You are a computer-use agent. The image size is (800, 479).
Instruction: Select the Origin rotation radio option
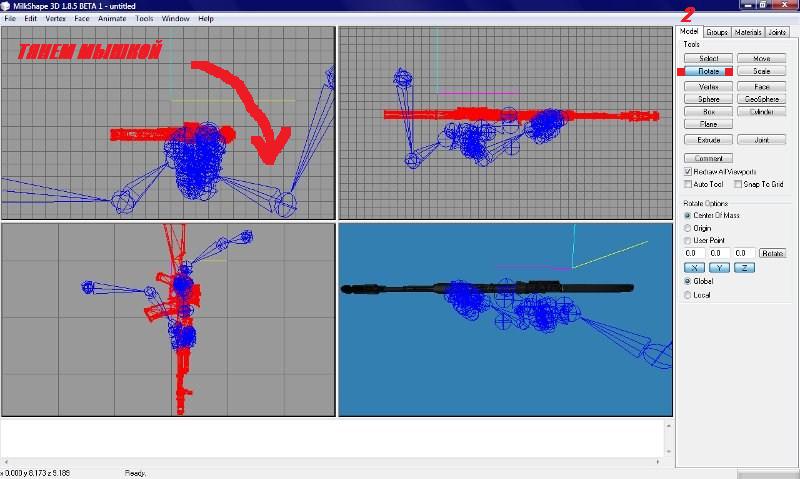coord(687,228)
